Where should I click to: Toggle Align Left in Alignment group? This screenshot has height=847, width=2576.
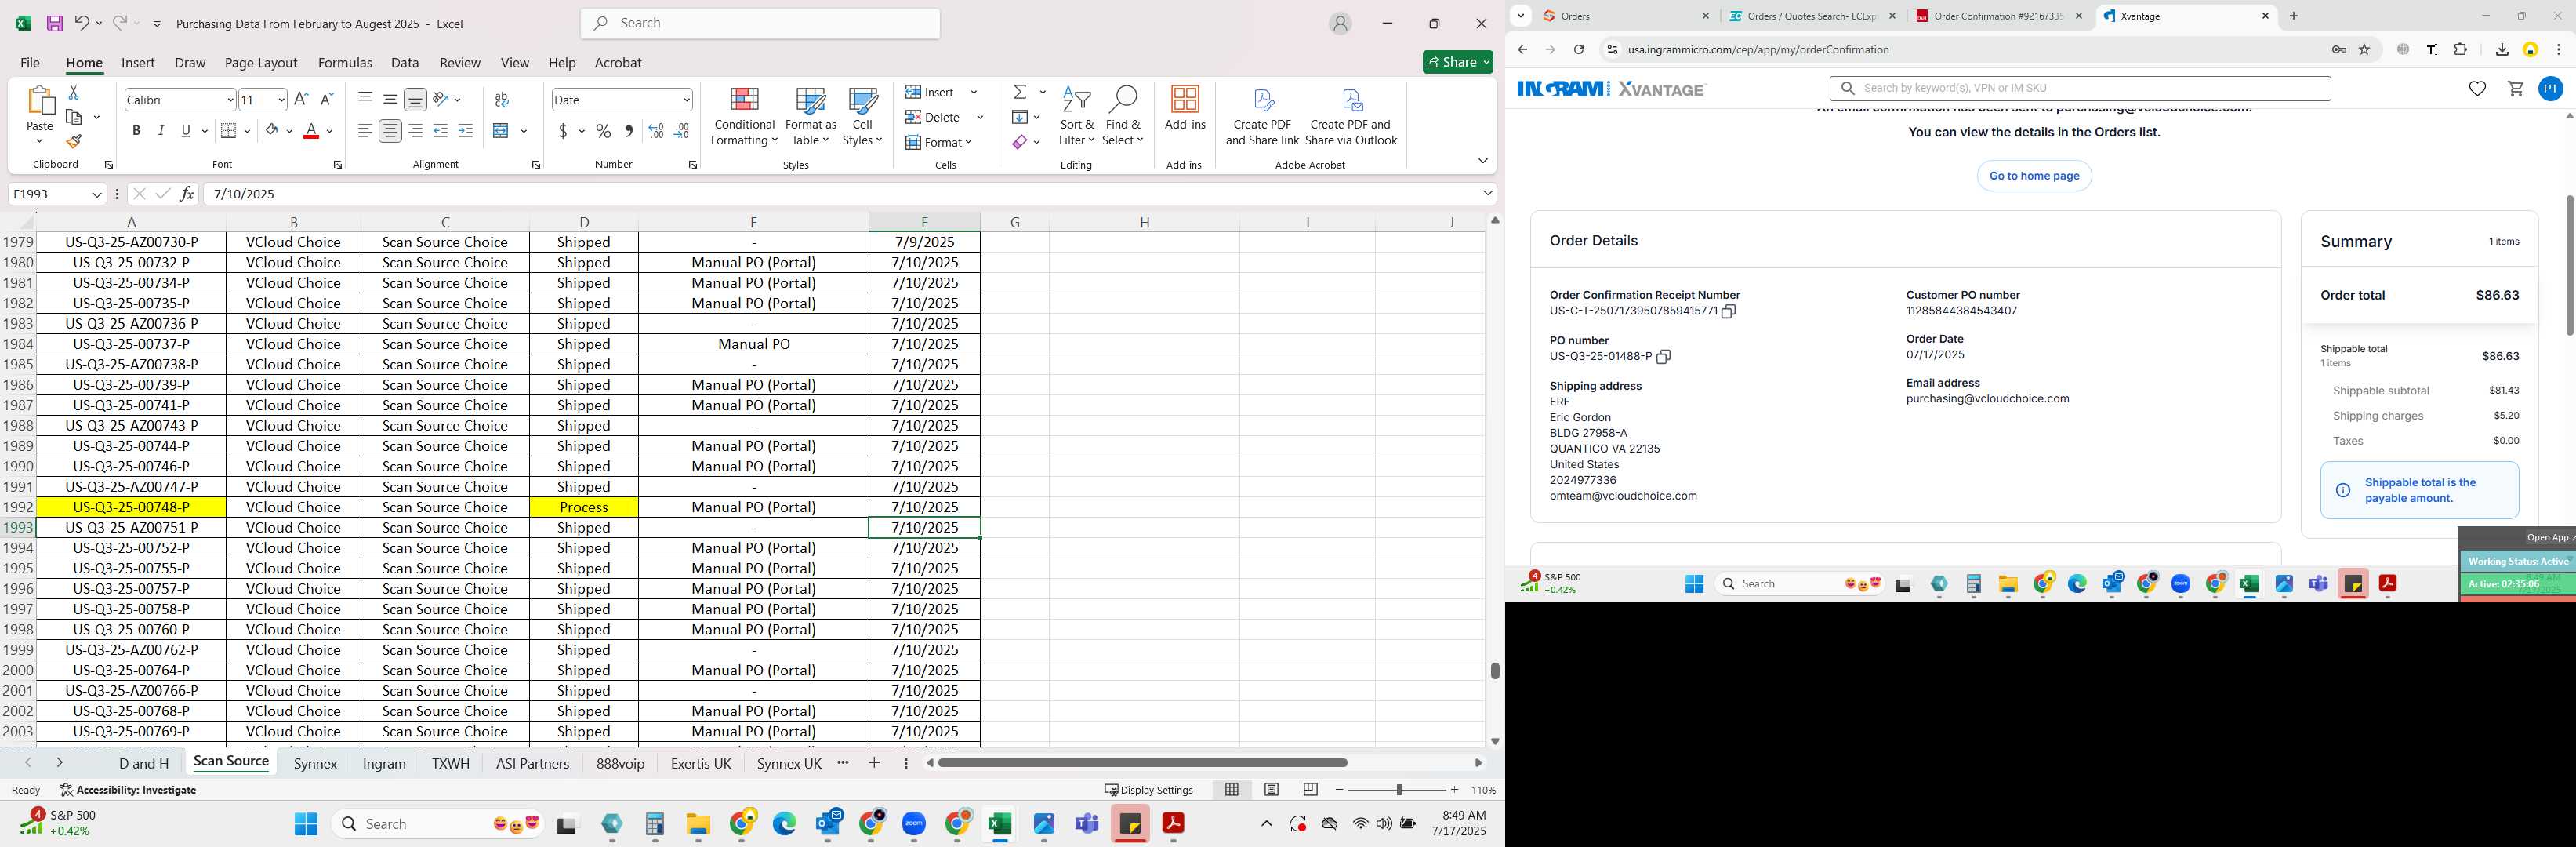click(365, 131)
